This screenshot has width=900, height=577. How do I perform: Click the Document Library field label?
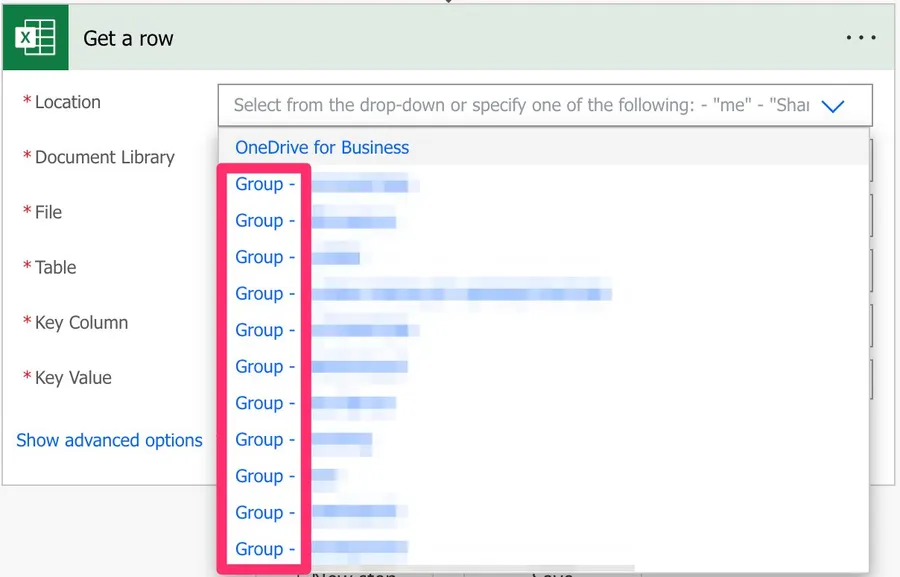click(104, 158)
